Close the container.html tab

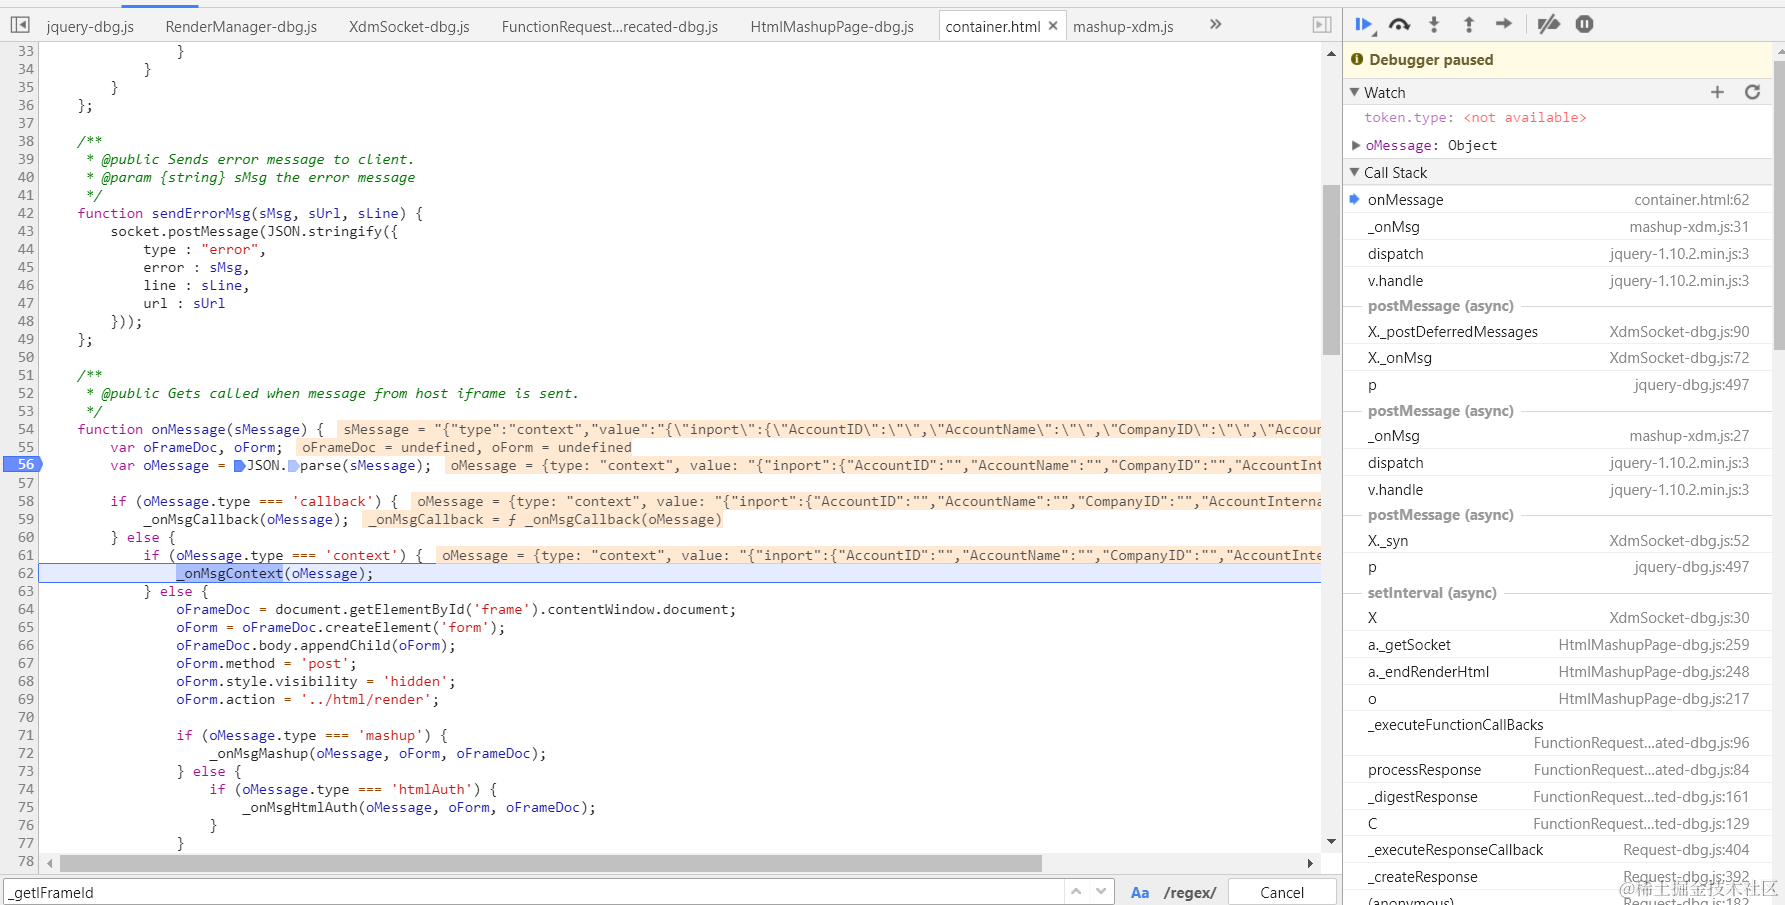click(1053, 26)
